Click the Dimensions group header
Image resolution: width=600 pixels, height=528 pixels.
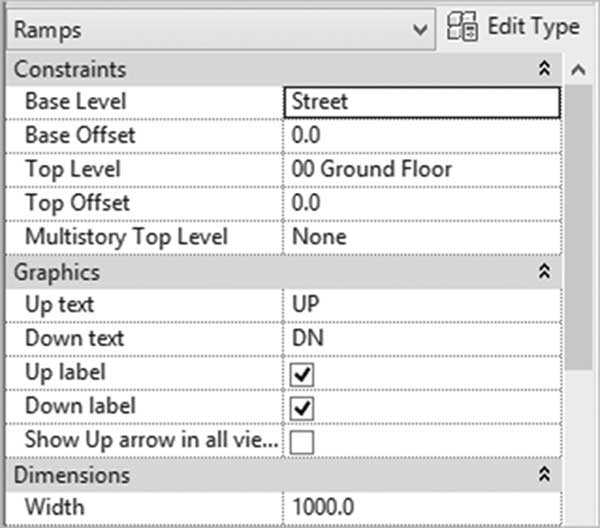(x=284, y=475)
